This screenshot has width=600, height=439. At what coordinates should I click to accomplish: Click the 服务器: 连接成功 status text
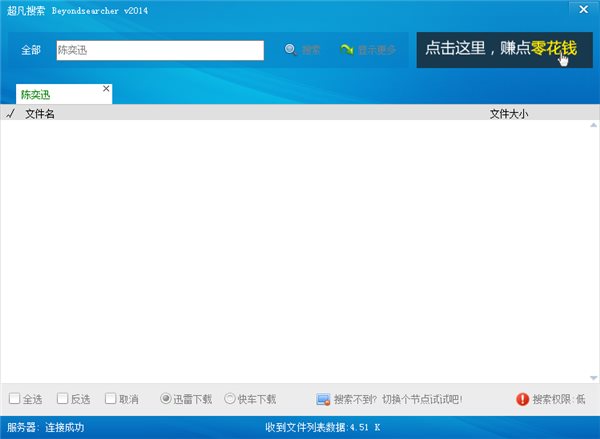(46, 427)
